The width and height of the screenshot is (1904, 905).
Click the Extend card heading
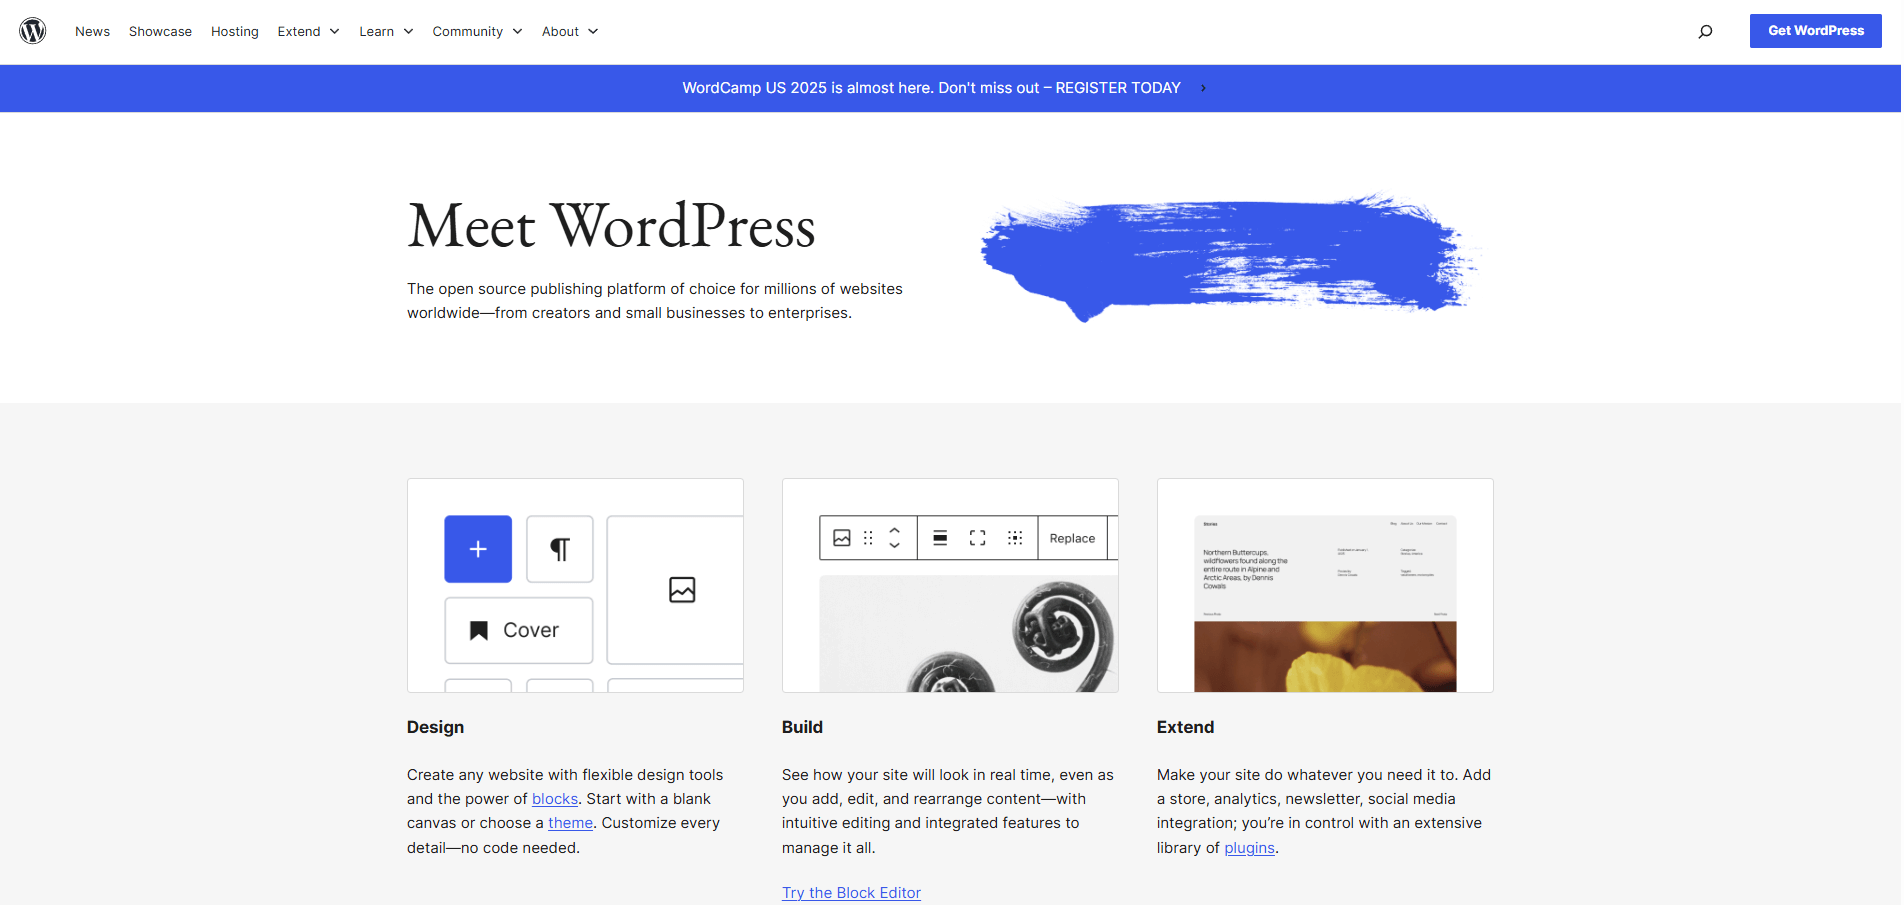(x=1185, y=727)
